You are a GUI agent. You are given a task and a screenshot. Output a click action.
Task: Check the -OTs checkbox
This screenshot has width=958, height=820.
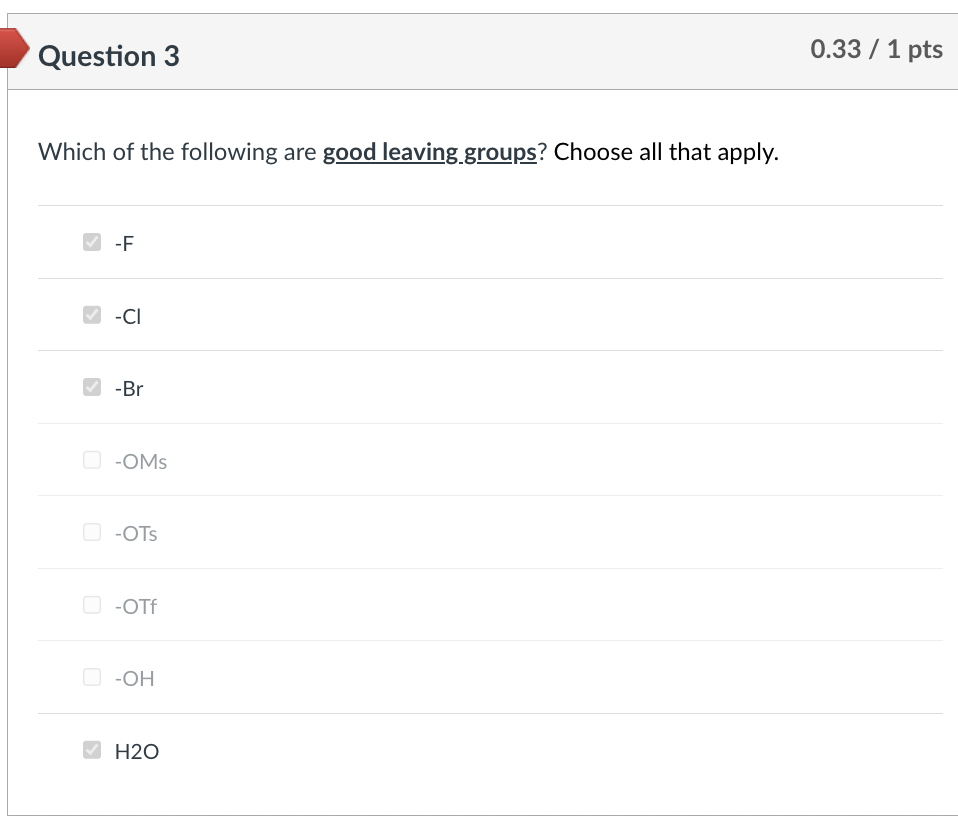point(92,532)
